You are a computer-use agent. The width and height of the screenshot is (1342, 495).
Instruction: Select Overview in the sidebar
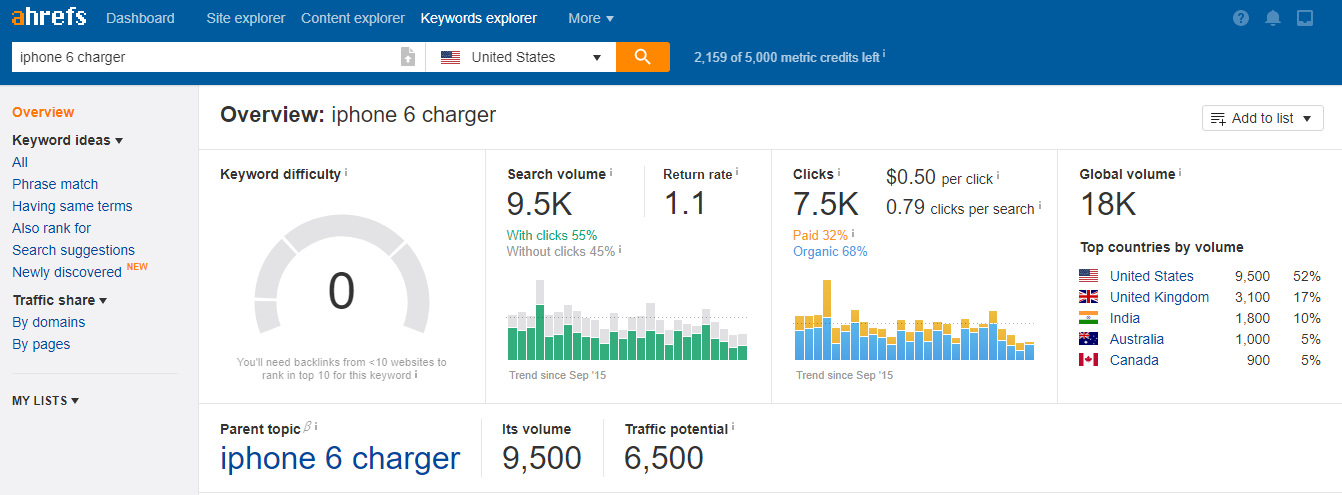tap(43, 112)
